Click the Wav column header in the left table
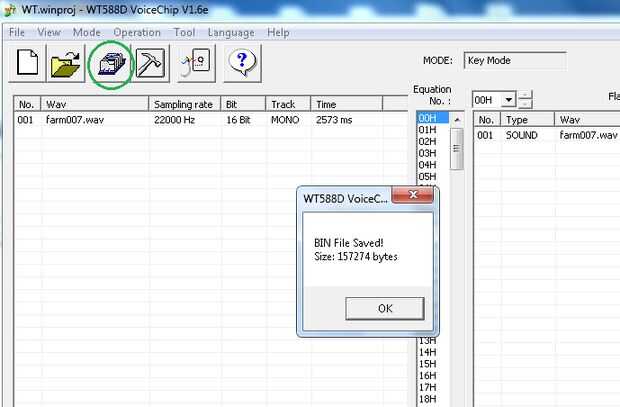 coord(95,104)
